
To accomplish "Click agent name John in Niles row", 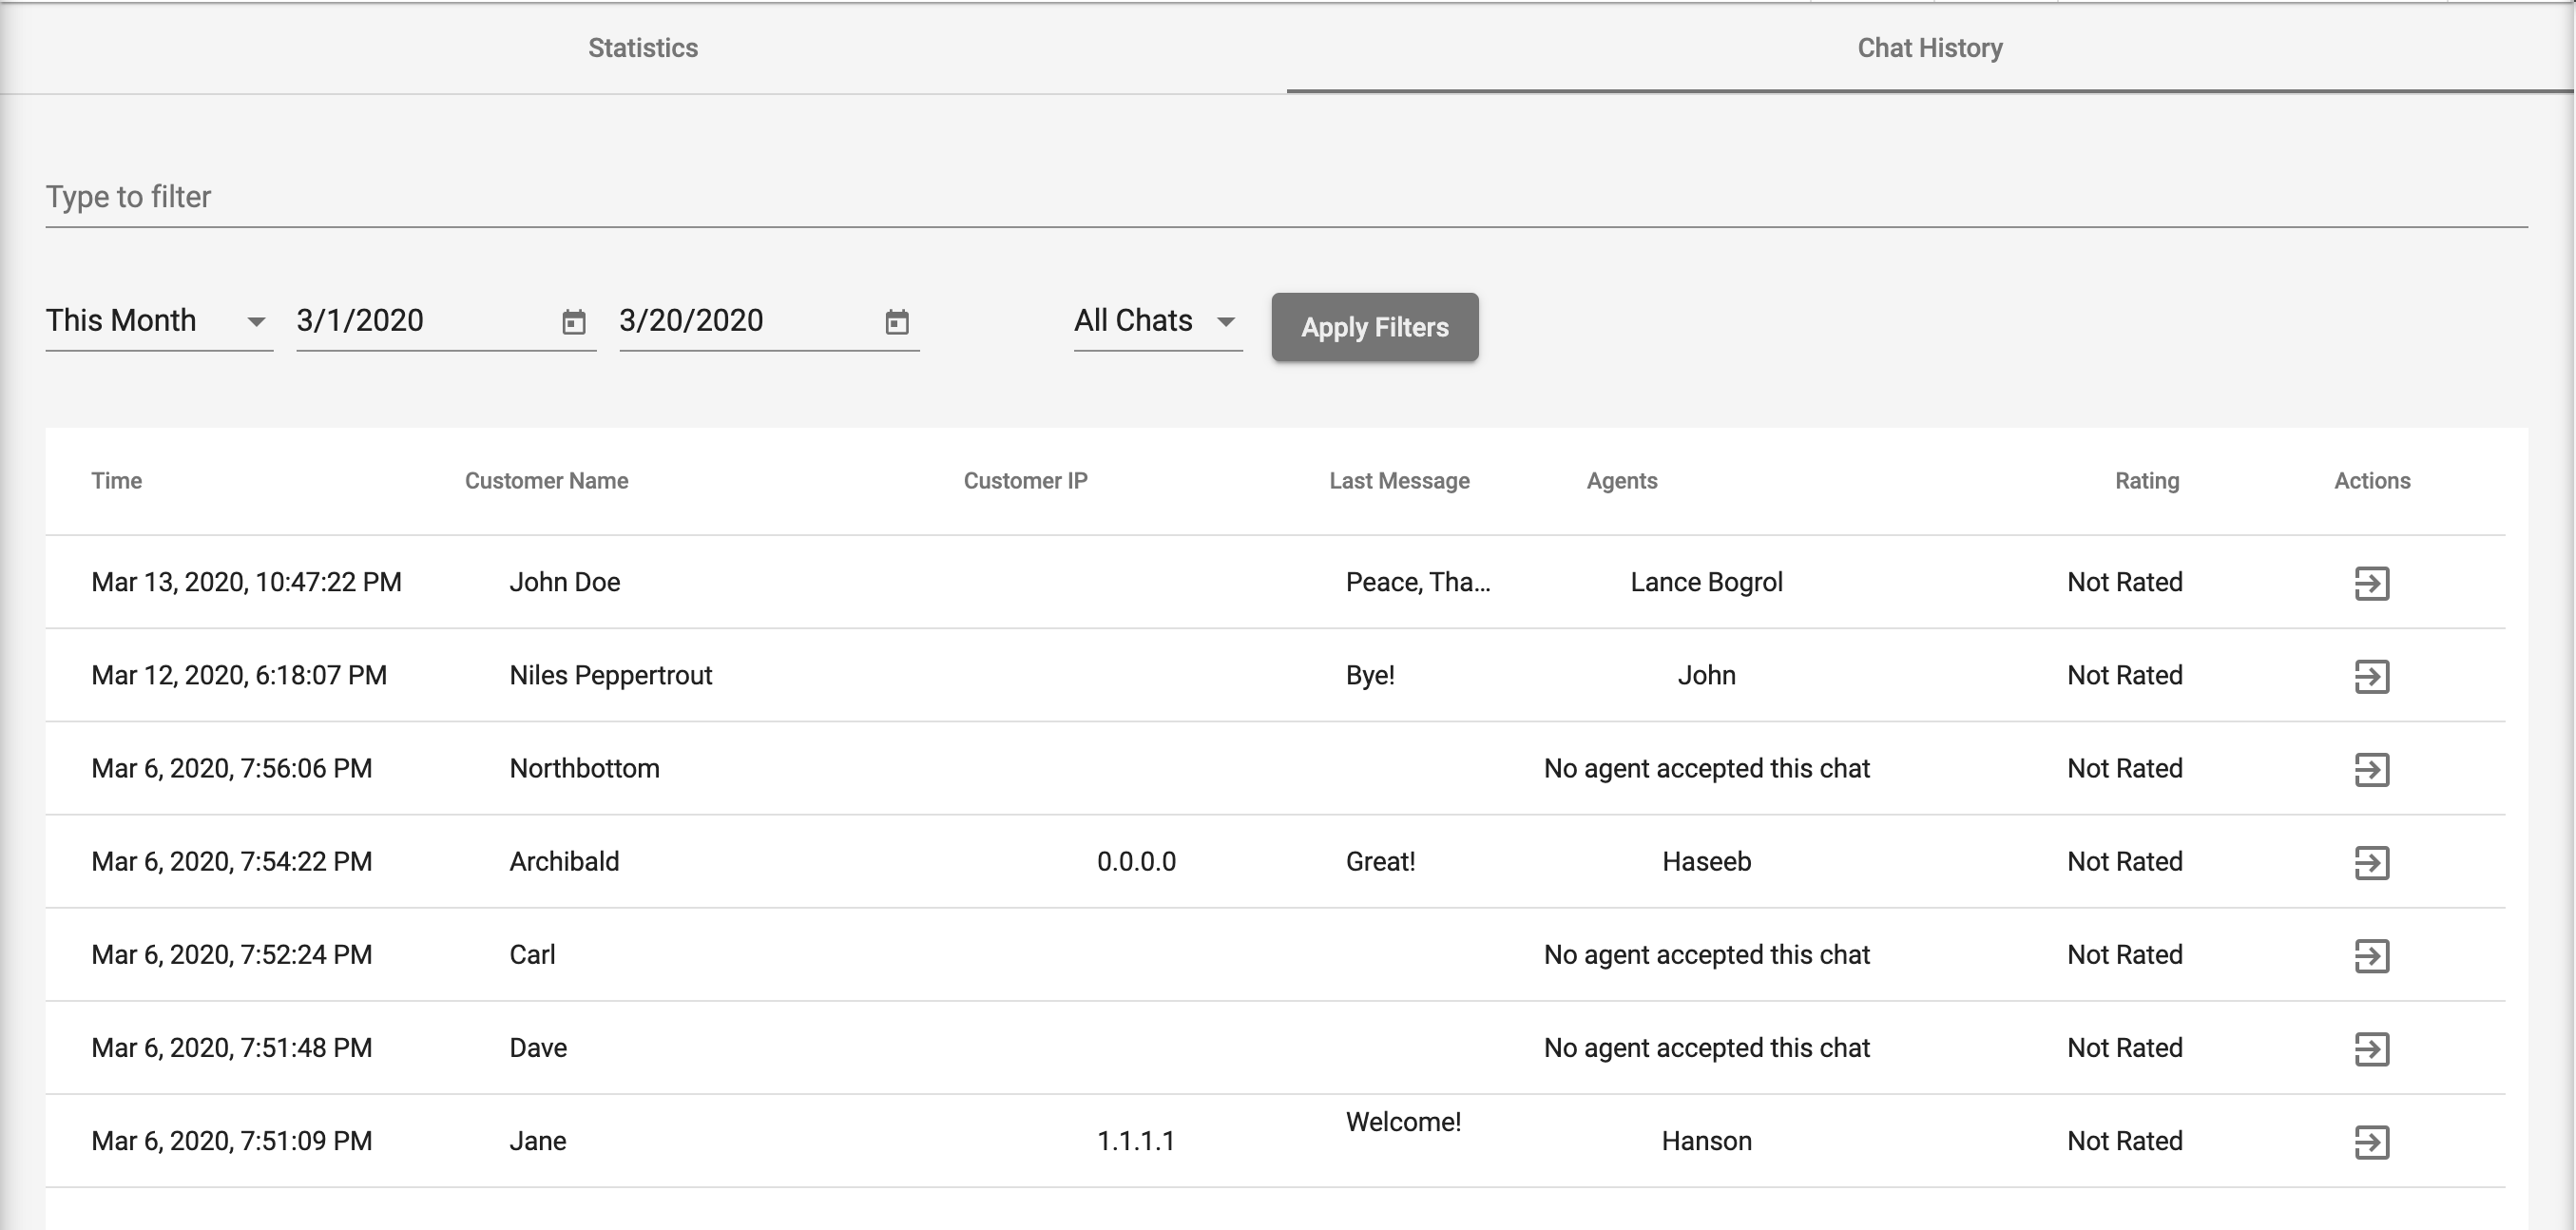I will pyautogui.click(x=1706, y=675).
